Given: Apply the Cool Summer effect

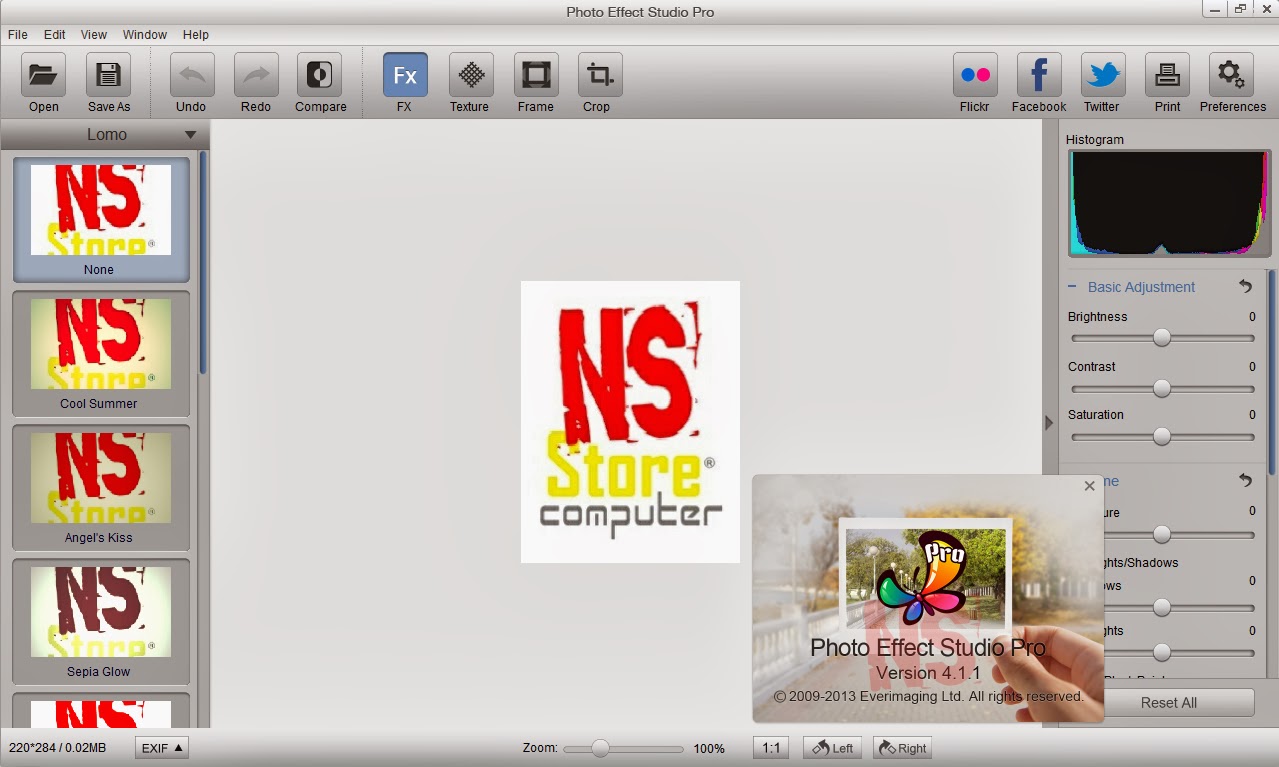Looking at the screenshot, I should [101, 354].
